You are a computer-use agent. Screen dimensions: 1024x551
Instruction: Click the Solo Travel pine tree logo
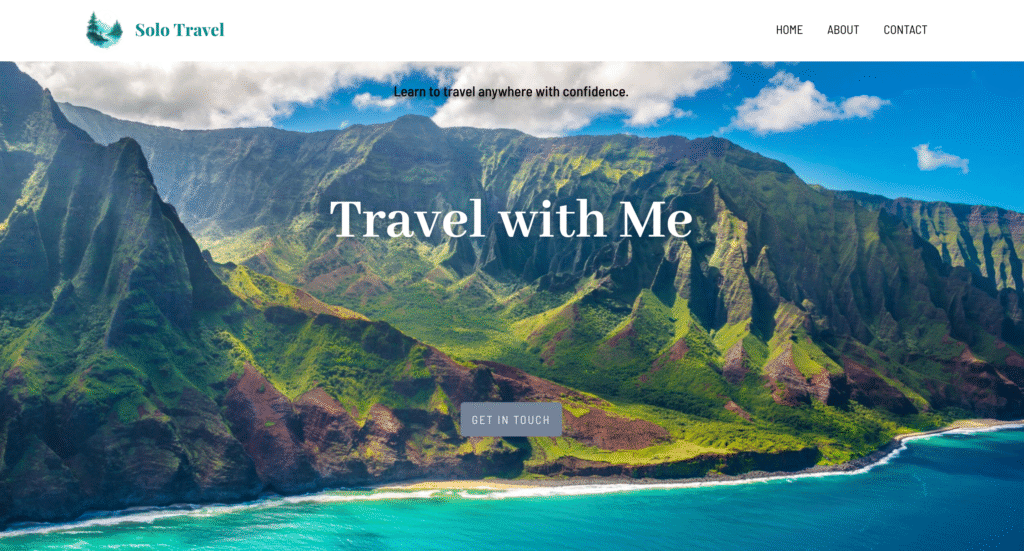104,30
